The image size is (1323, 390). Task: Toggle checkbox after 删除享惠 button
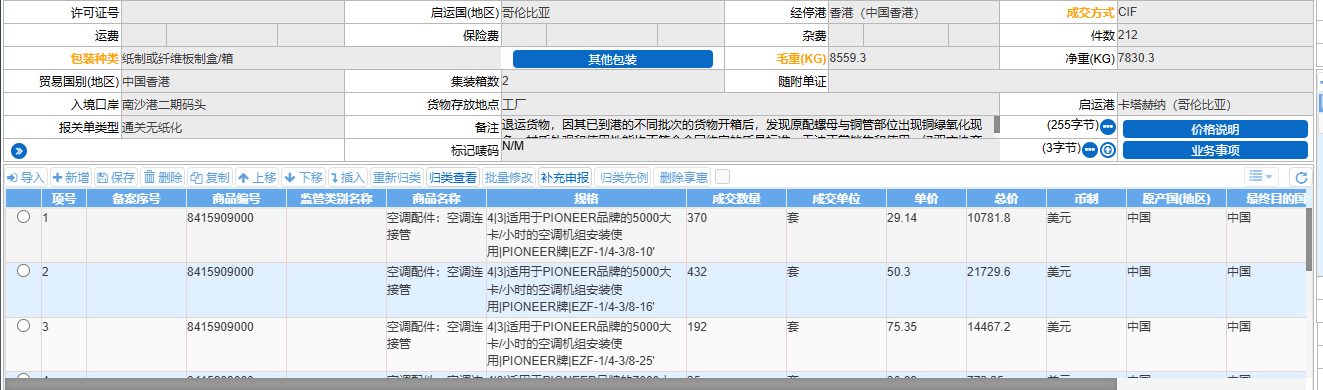point(722,176)
